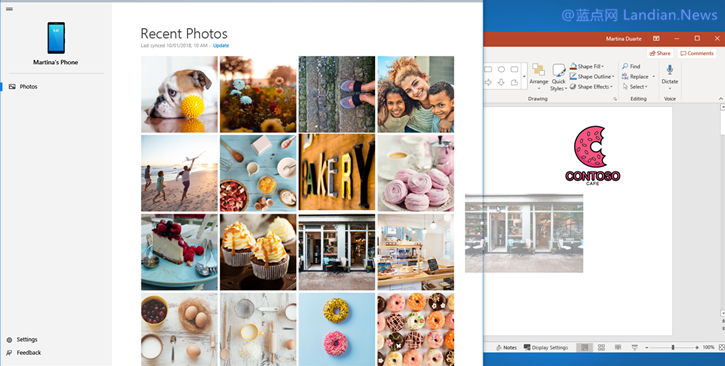
Task: Insert the right arrow shape from gallery
Action: pos(488,82)
